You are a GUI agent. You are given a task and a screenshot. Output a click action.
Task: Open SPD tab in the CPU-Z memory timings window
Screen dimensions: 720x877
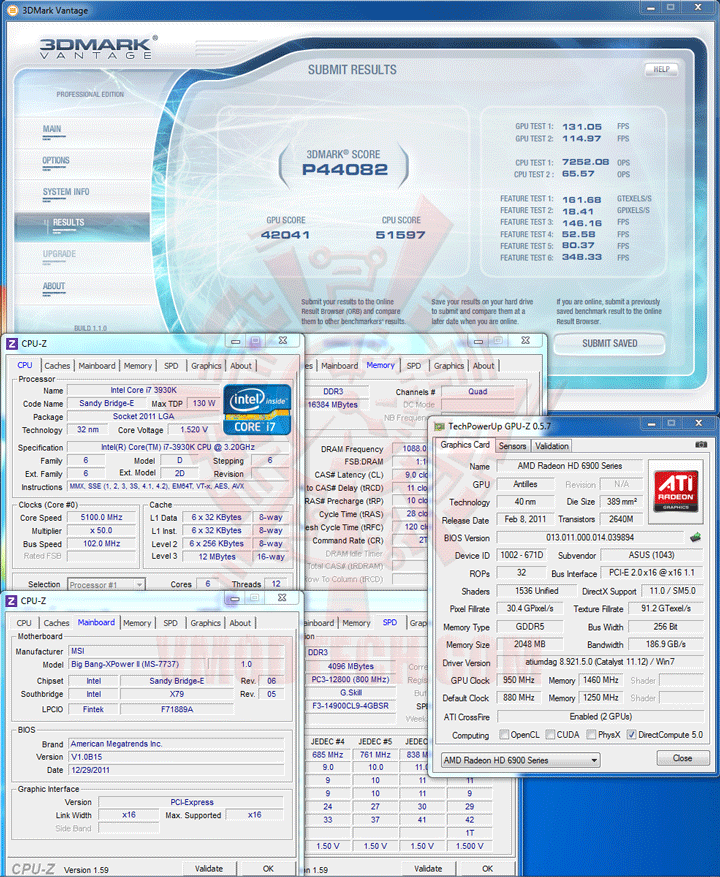point(414,366)
